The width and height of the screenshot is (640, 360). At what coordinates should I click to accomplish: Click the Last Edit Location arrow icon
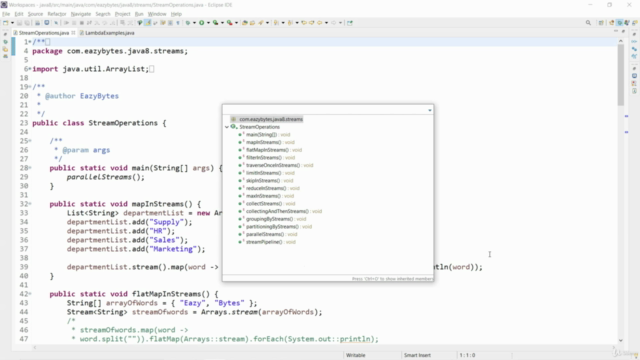304,23
